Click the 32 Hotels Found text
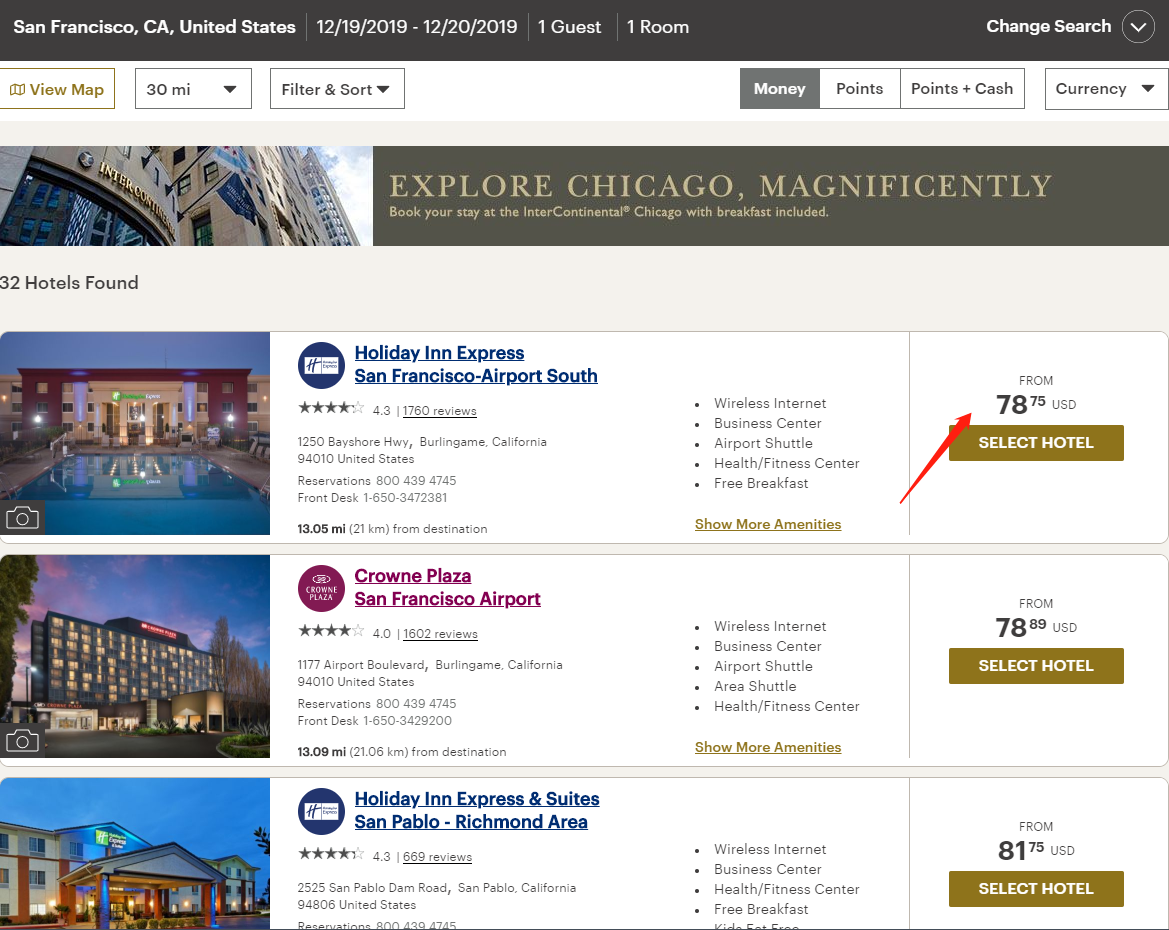 [69, 283]
